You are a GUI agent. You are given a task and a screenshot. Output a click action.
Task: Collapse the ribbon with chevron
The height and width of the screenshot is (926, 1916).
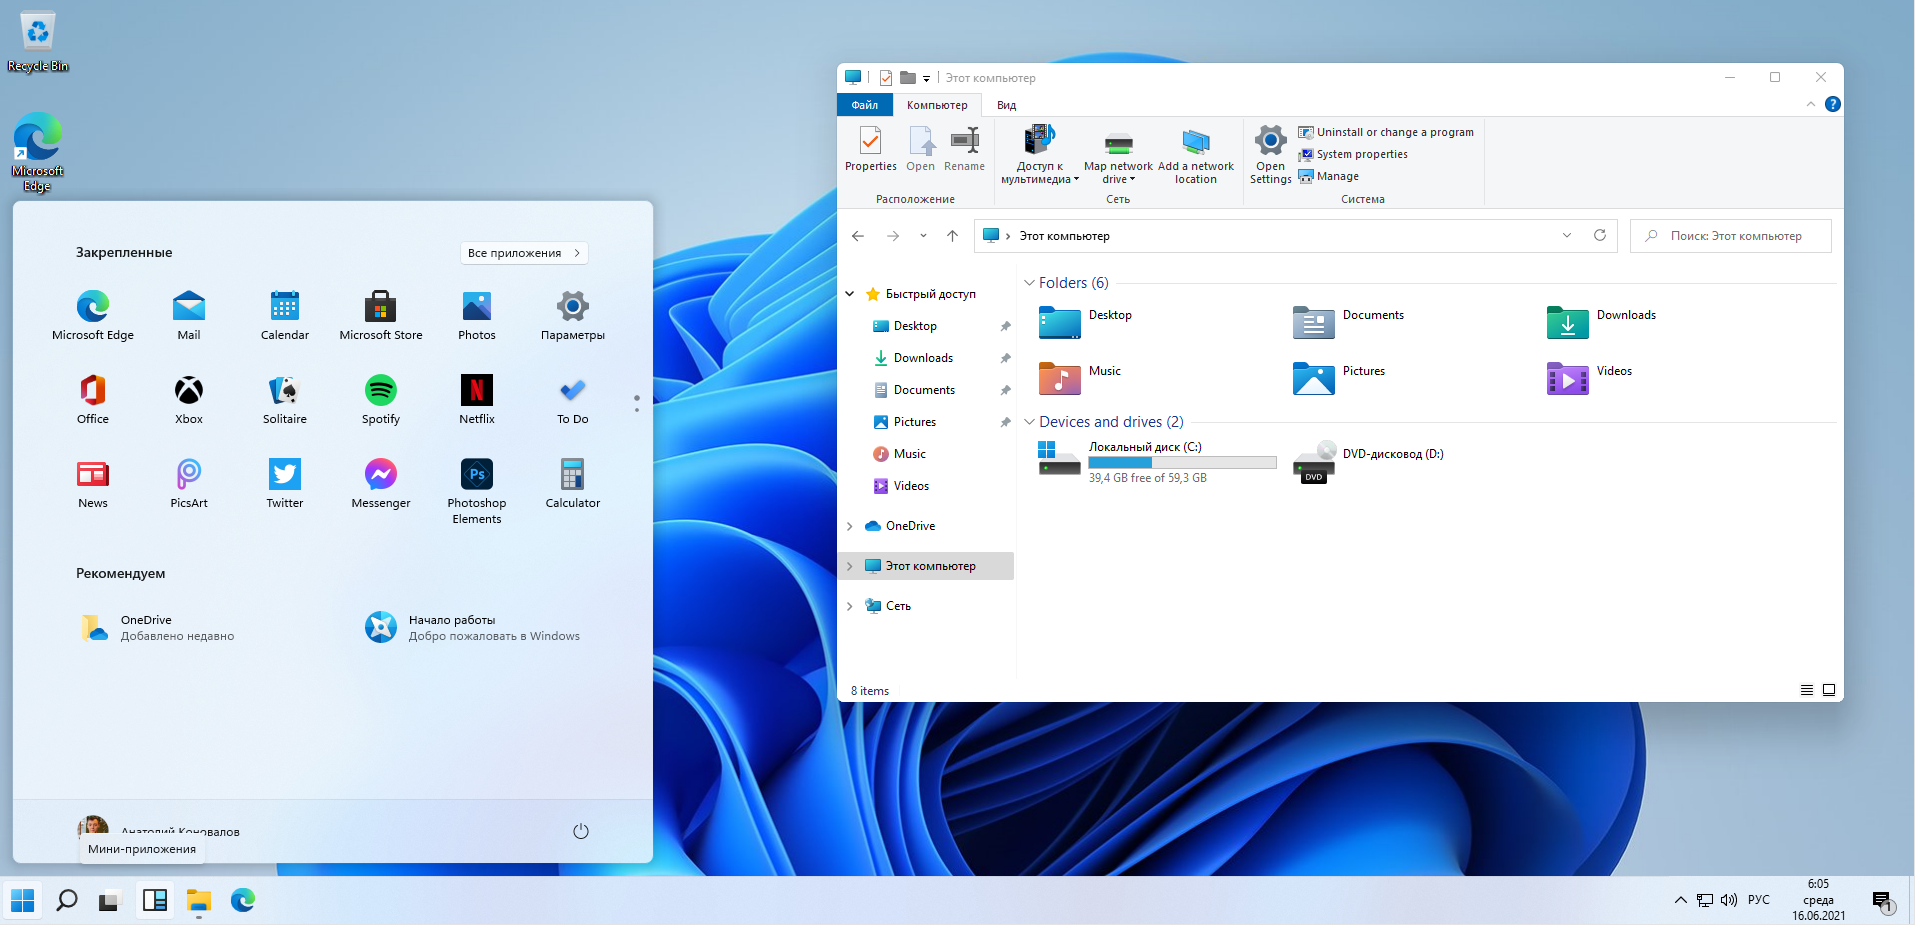[x=1811, y=104]
